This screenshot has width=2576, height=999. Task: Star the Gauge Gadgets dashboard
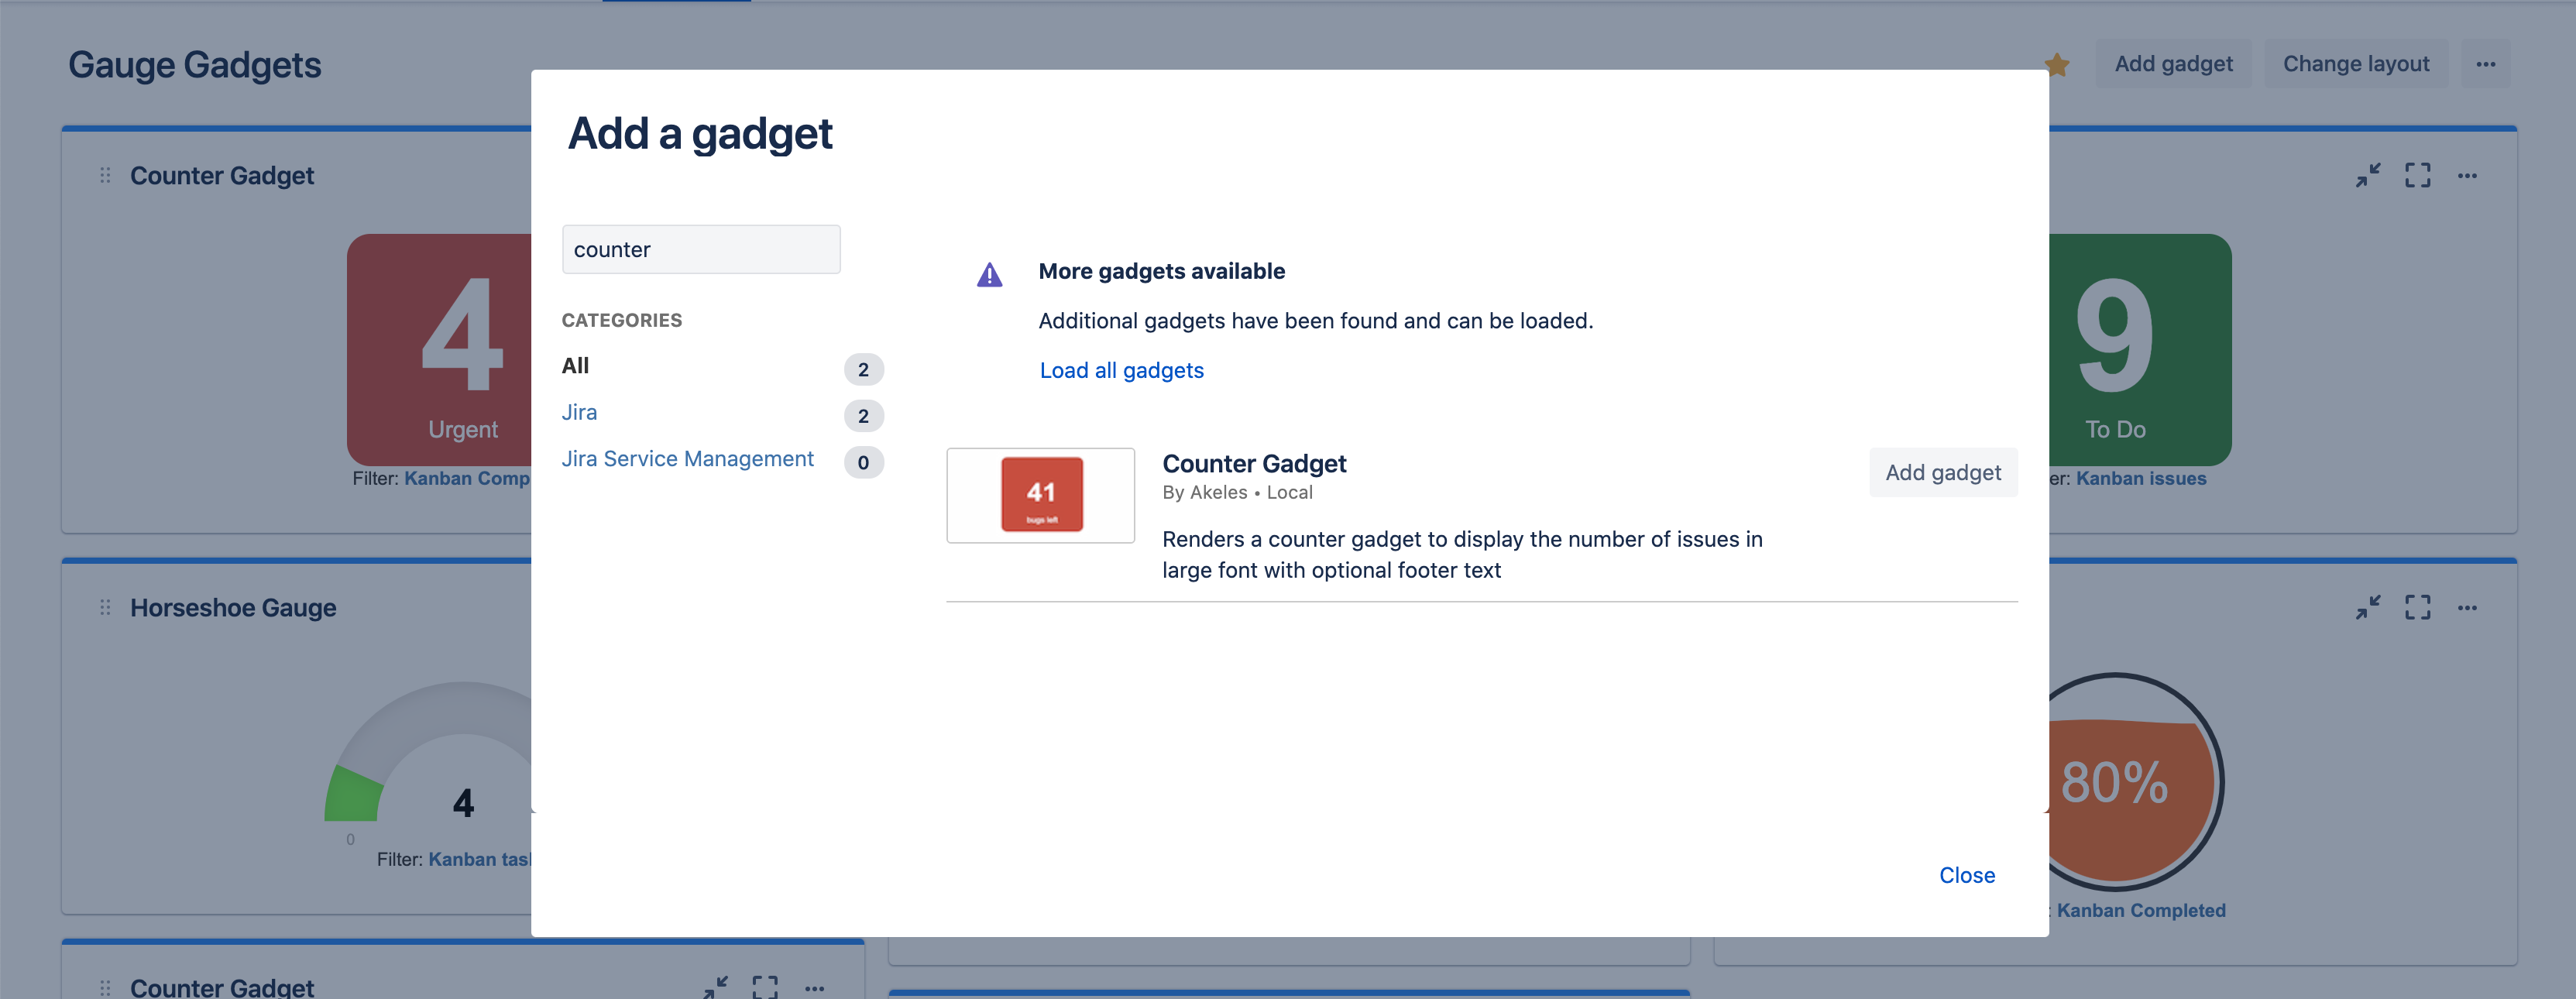tap(2057, 63)
